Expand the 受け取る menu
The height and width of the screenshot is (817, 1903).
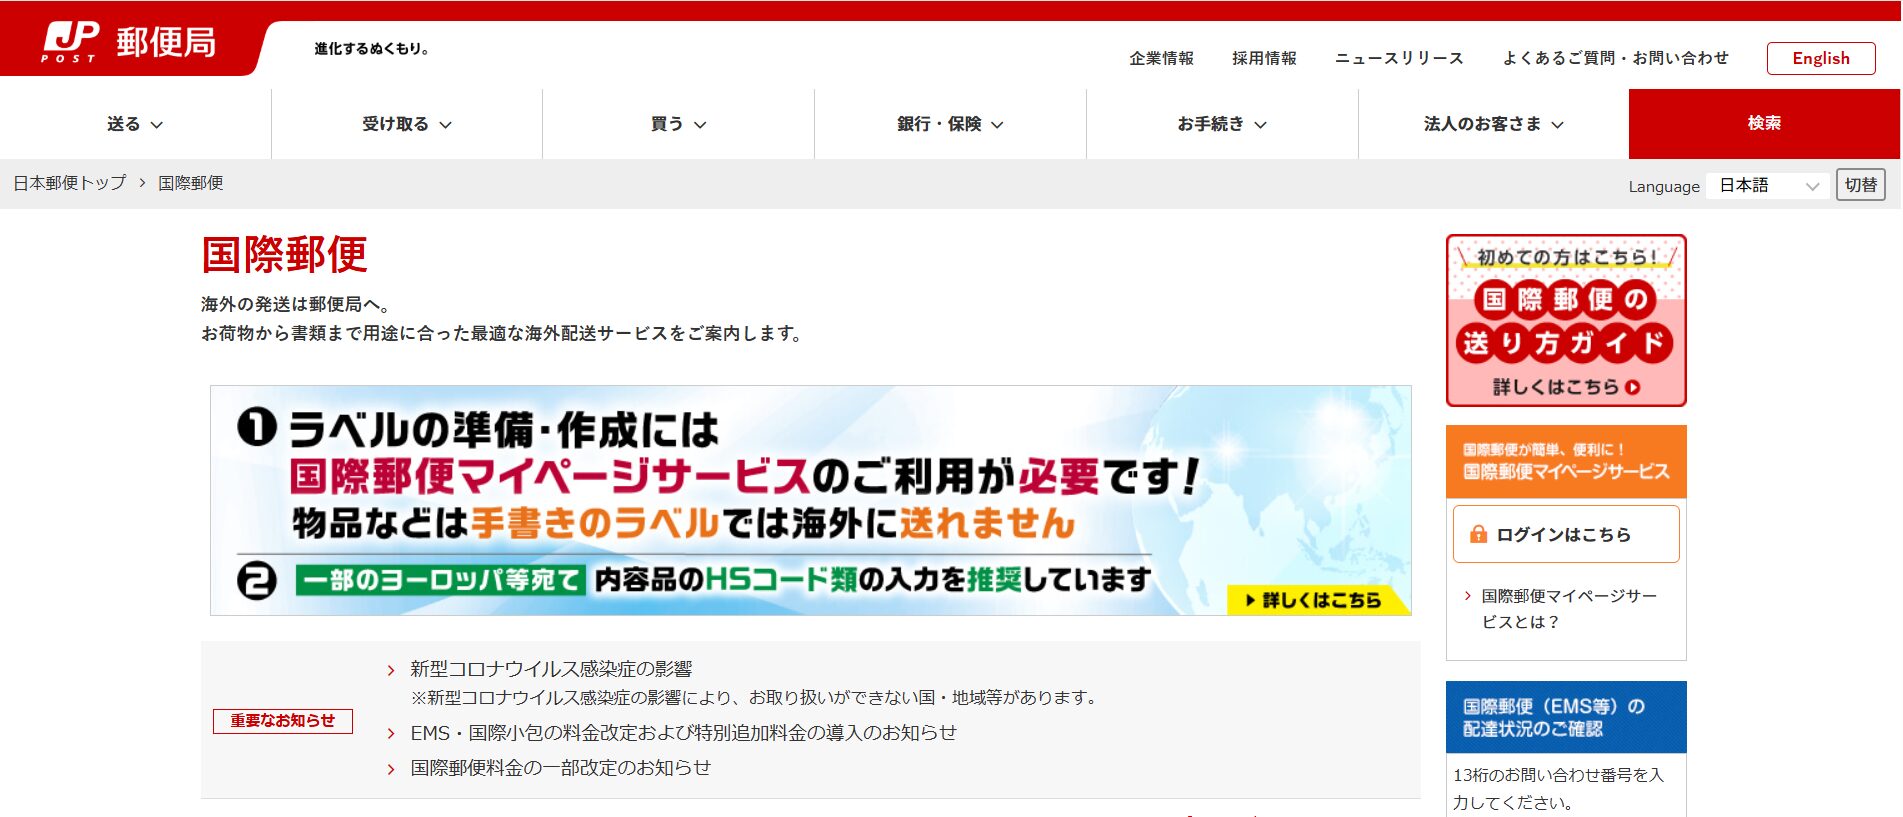tap(407, 124)
